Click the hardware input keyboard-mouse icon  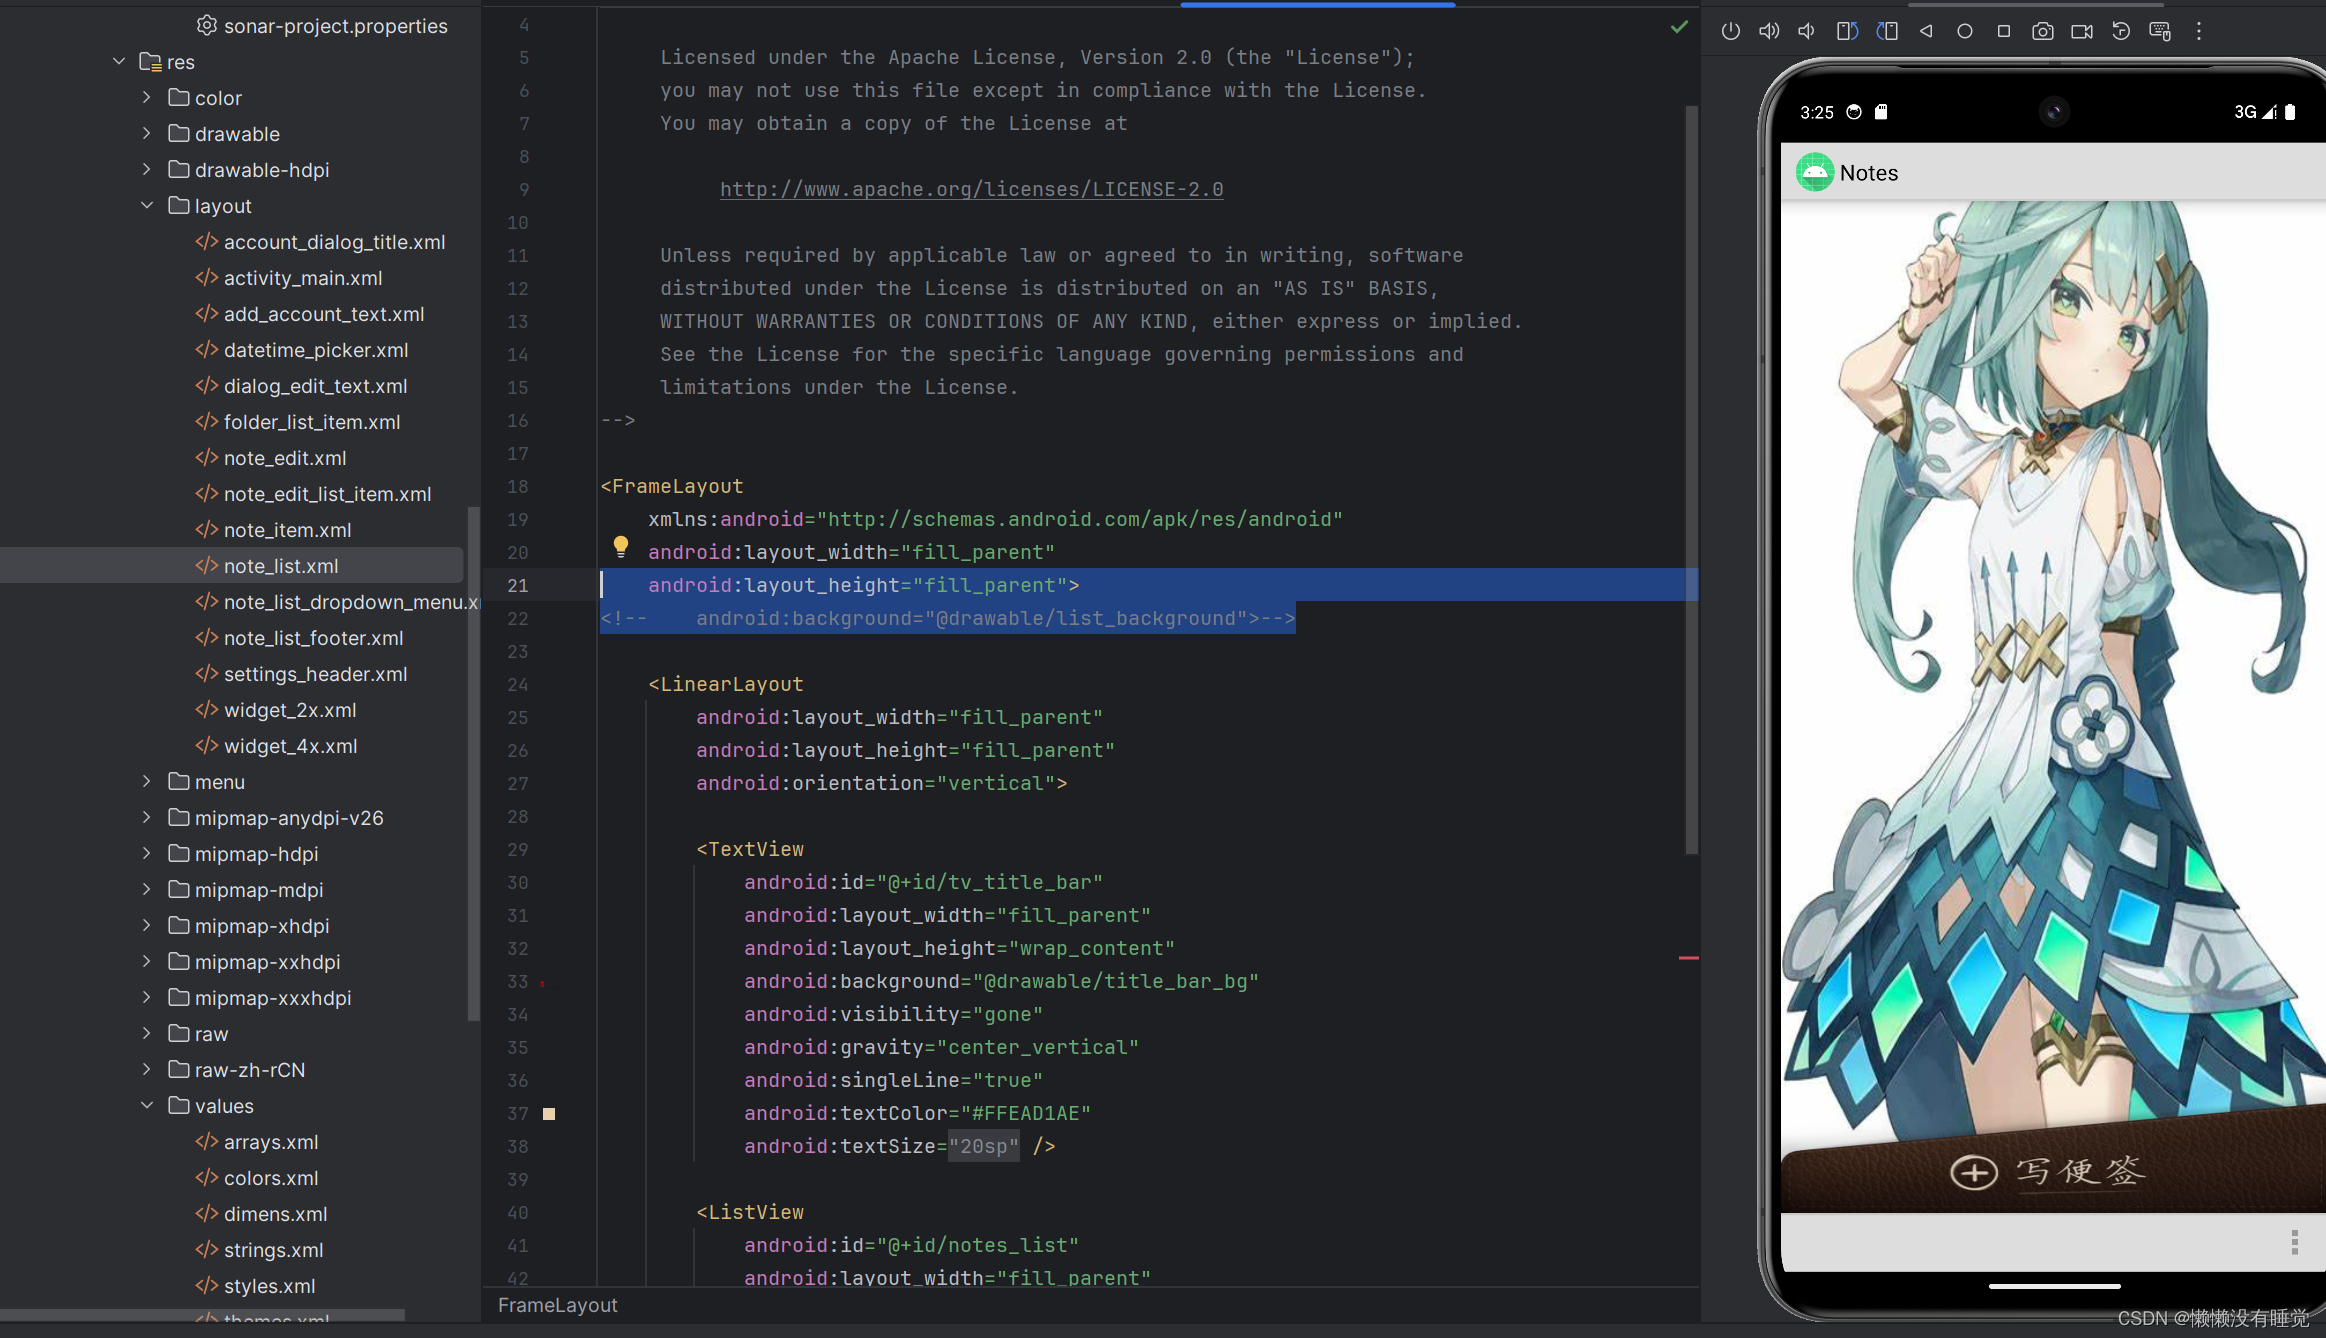(2159, 31)
